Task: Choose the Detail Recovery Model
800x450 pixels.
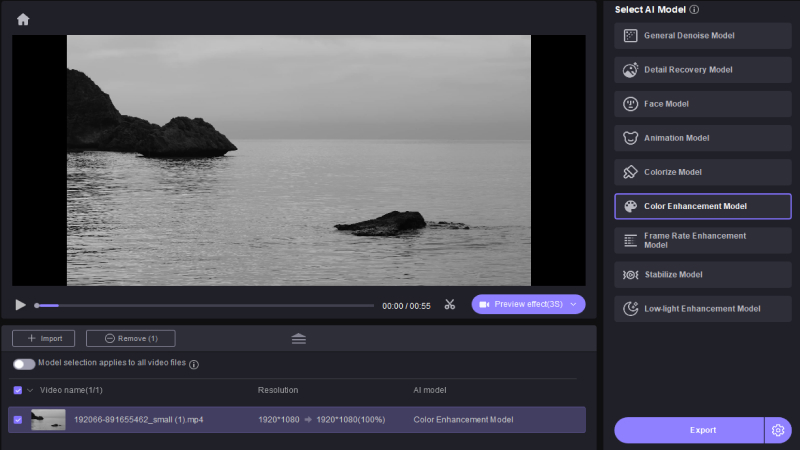Action: [702, 70]
